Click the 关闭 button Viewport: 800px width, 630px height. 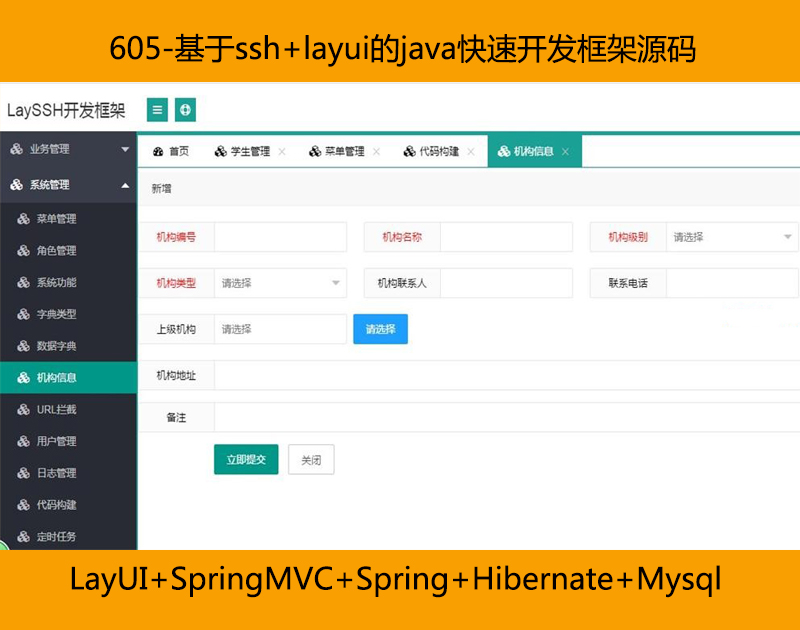pyautogui.click(x=311, y=460)
